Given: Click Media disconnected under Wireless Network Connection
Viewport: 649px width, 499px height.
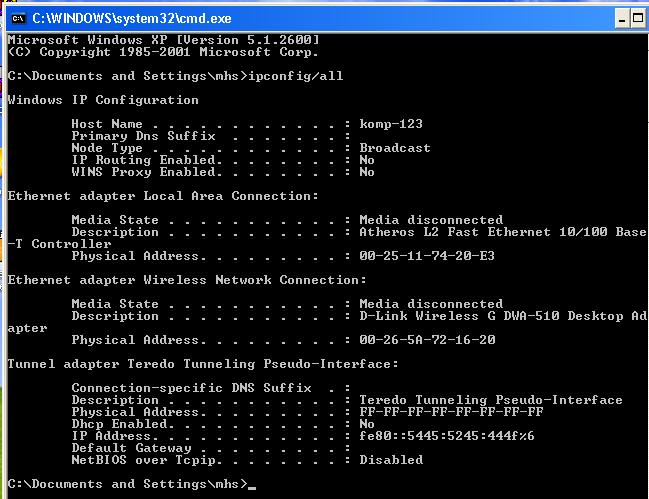Looking at the screenshot, I should pyautogui.click(x=431, y=304).
